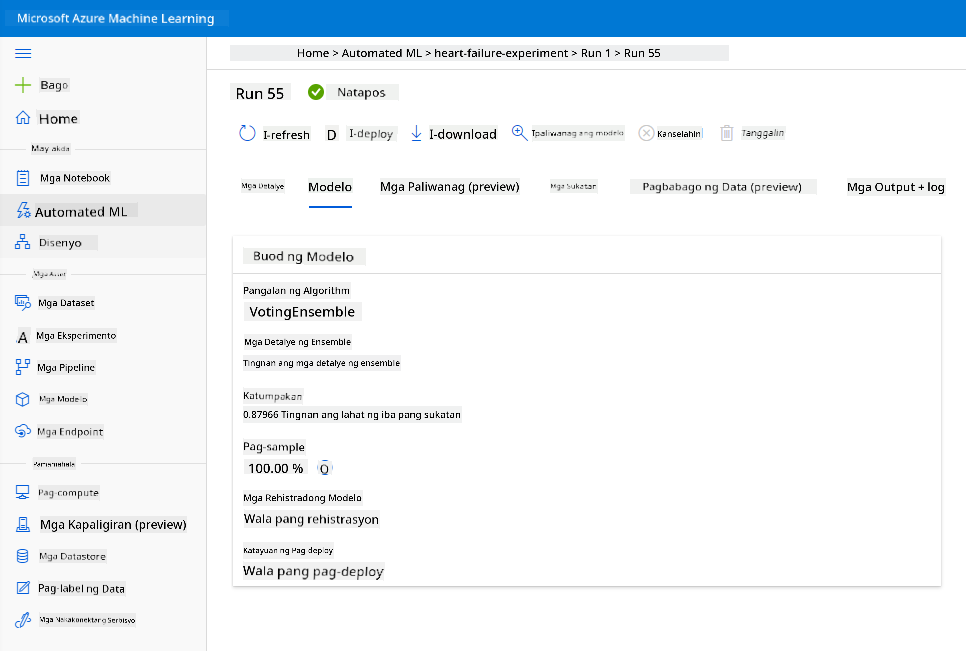Click the I-refresh circular arrow icon
The width and height of the screenshot is (966, 651).
pyautogui.click(x=247, y=134)
